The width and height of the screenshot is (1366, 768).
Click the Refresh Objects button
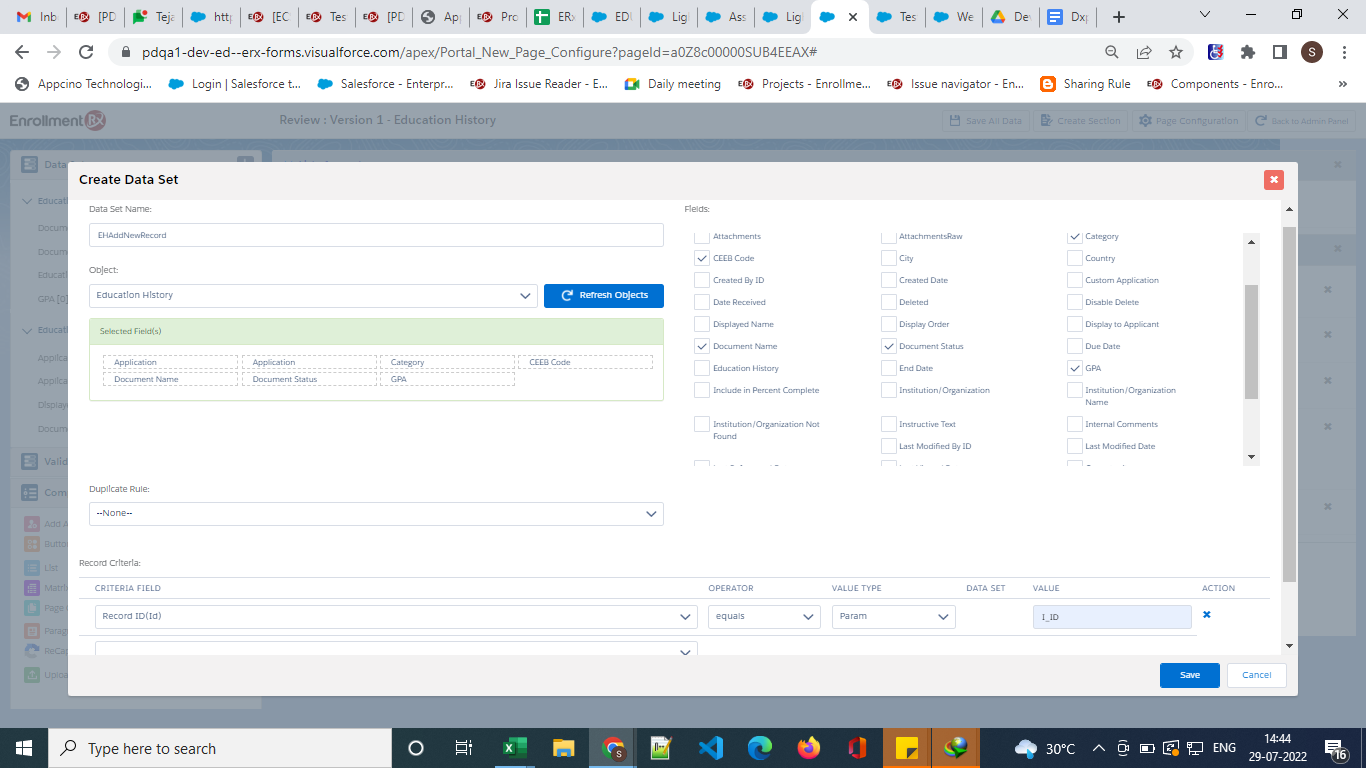(603, 295)
